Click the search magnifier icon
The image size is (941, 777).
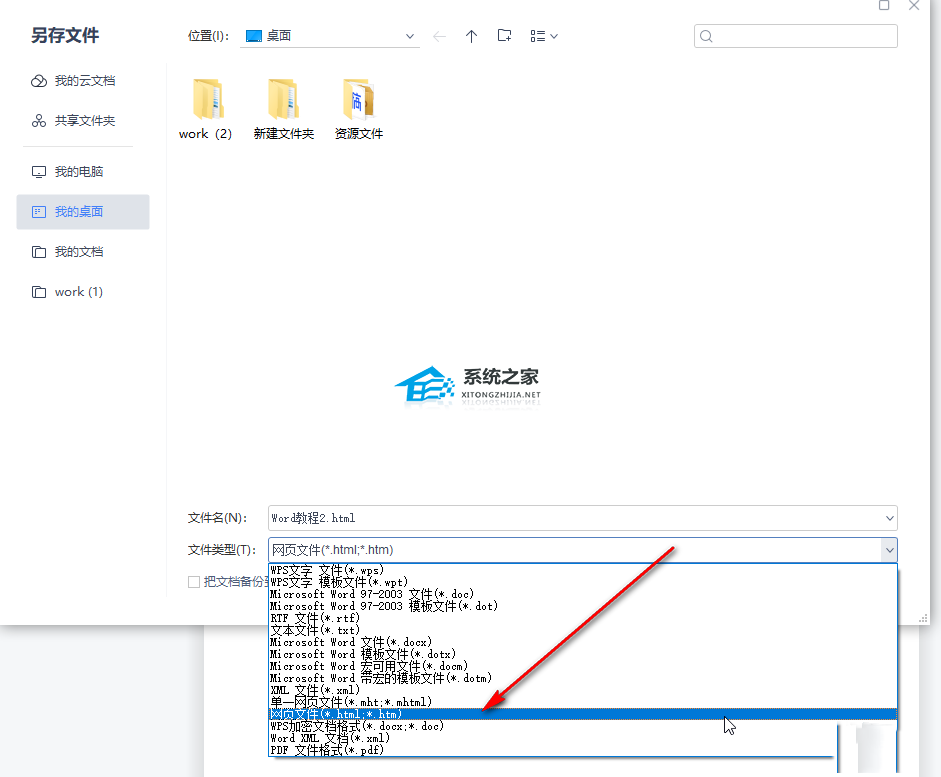[706, 37]
